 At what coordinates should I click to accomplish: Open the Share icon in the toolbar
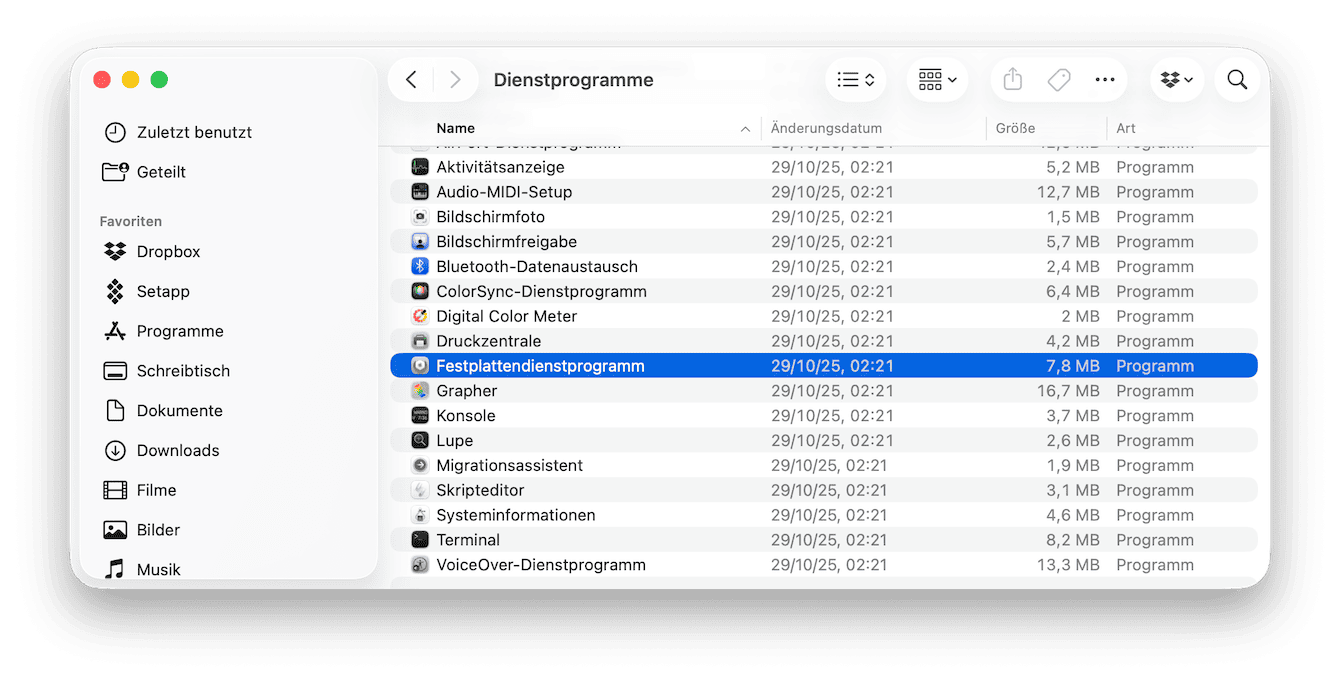pos(1011,79)
